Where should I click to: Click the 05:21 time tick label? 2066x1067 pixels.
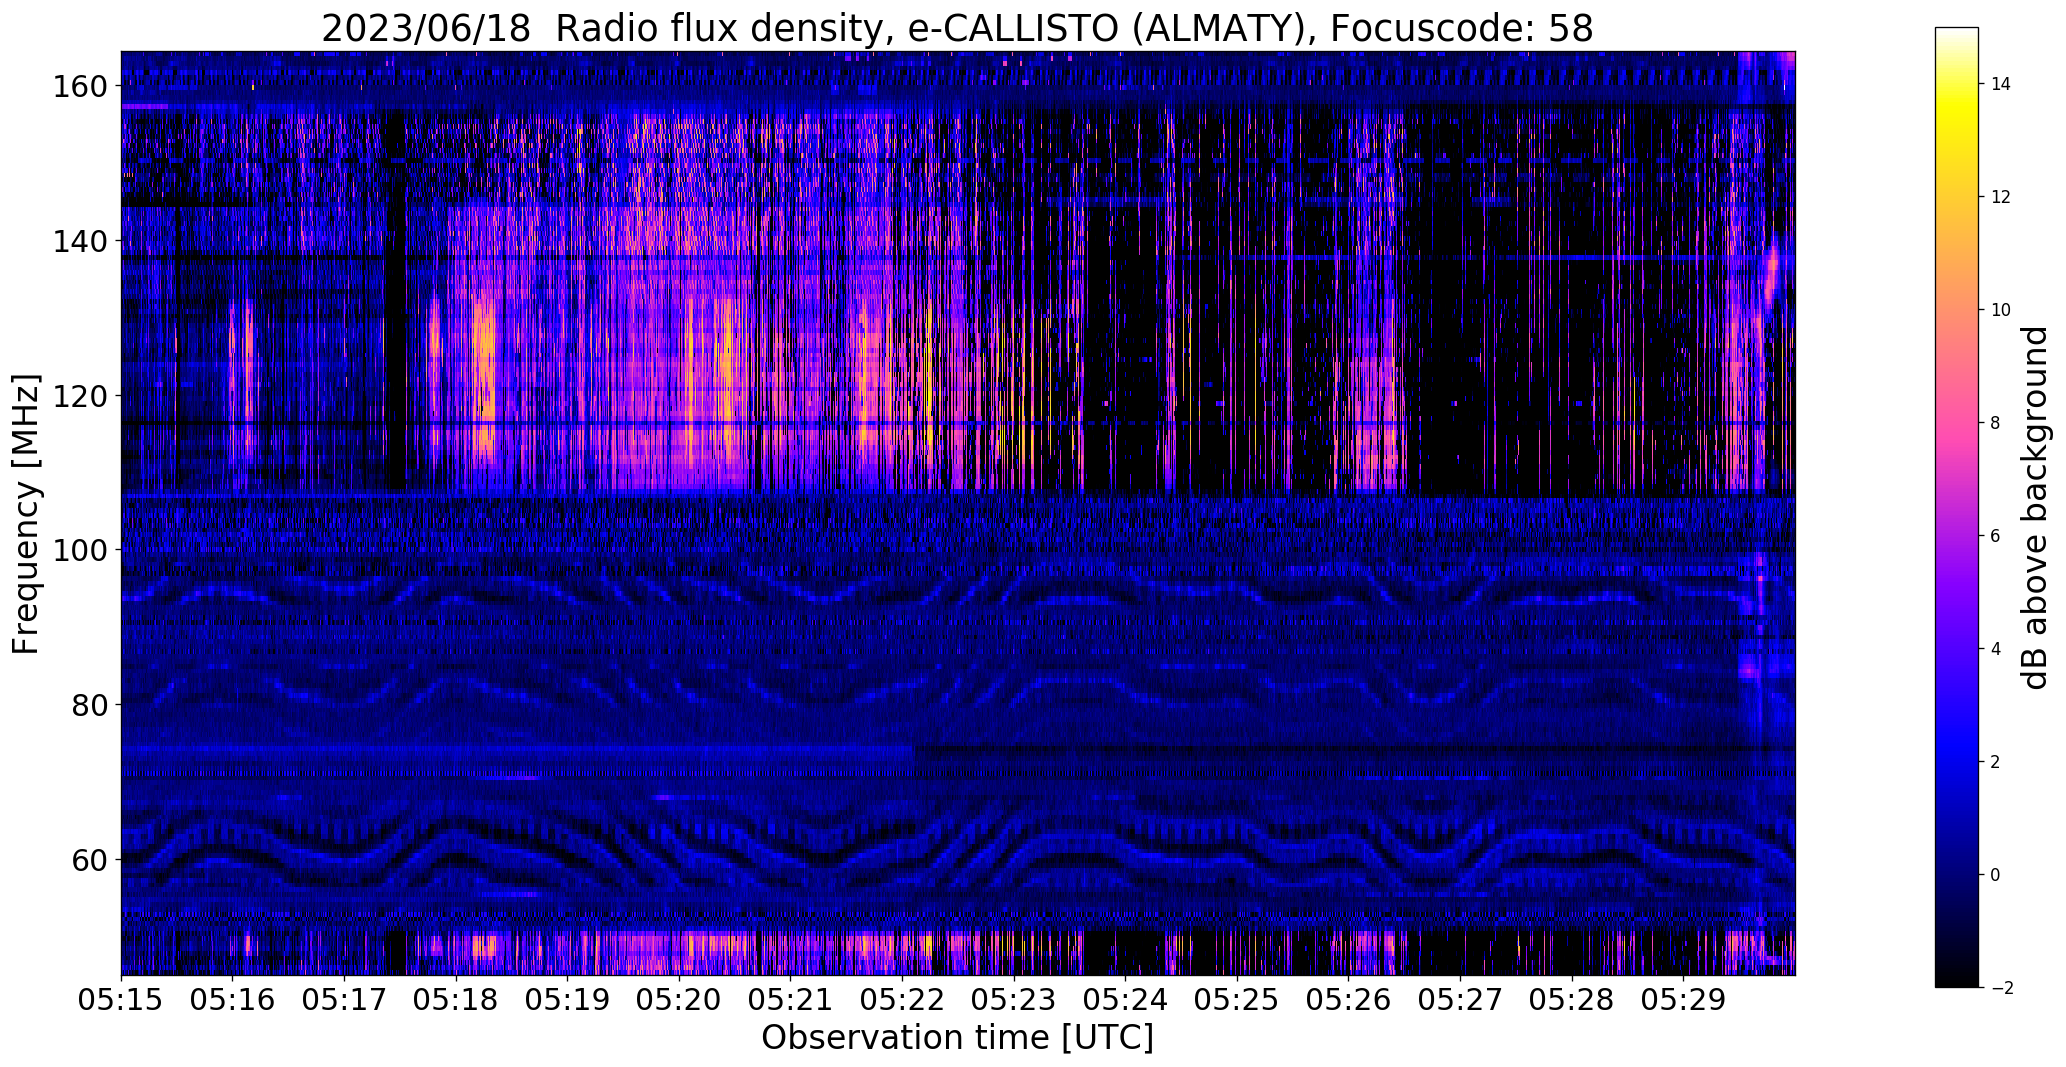pyautogui.click(x=790, y=1000)
